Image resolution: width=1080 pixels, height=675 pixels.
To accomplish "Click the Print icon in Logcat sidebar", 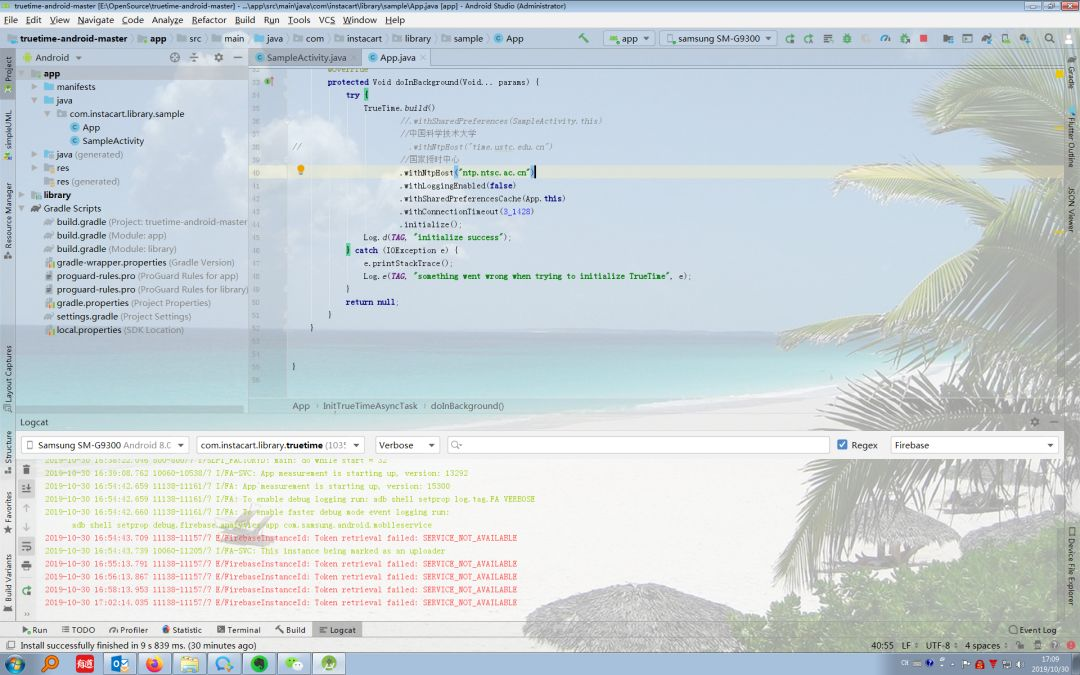I will 26,566.
